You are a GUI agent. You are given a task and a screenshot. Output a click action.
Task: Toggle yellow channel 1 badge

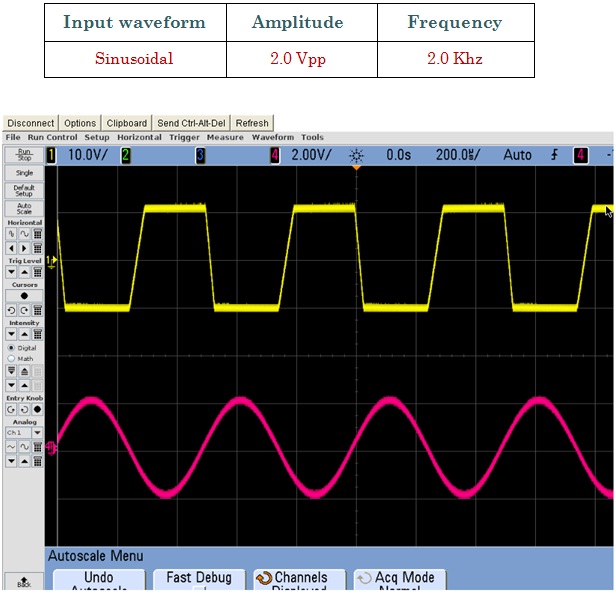pos(51,155)
